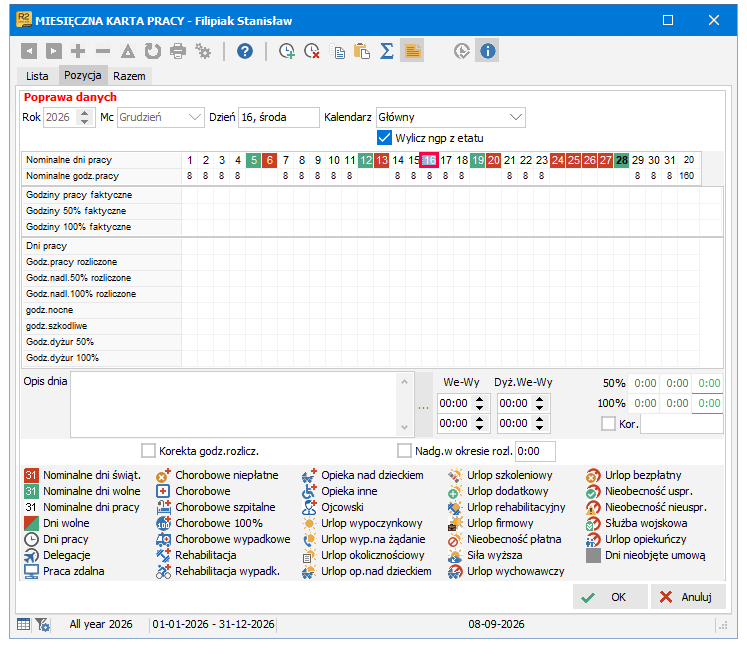Image resolution: width=747 pixels, height=657 pixels.
Task: Delete time entry clock-x icon
Action: [x=312, y=51]
